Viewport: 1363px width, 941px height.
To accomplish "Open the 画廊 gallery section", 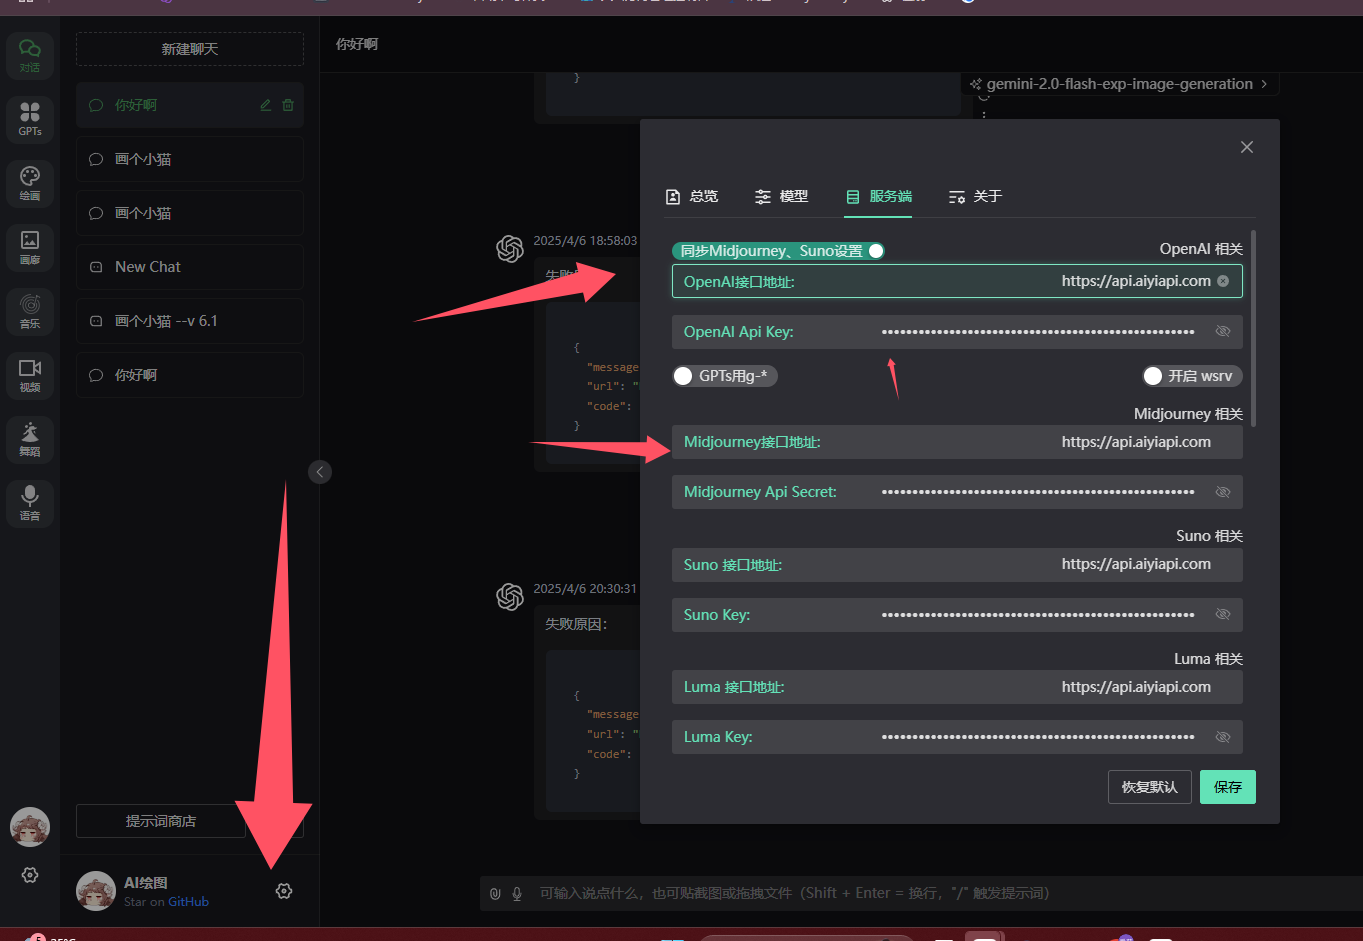I will click(30, 247).
